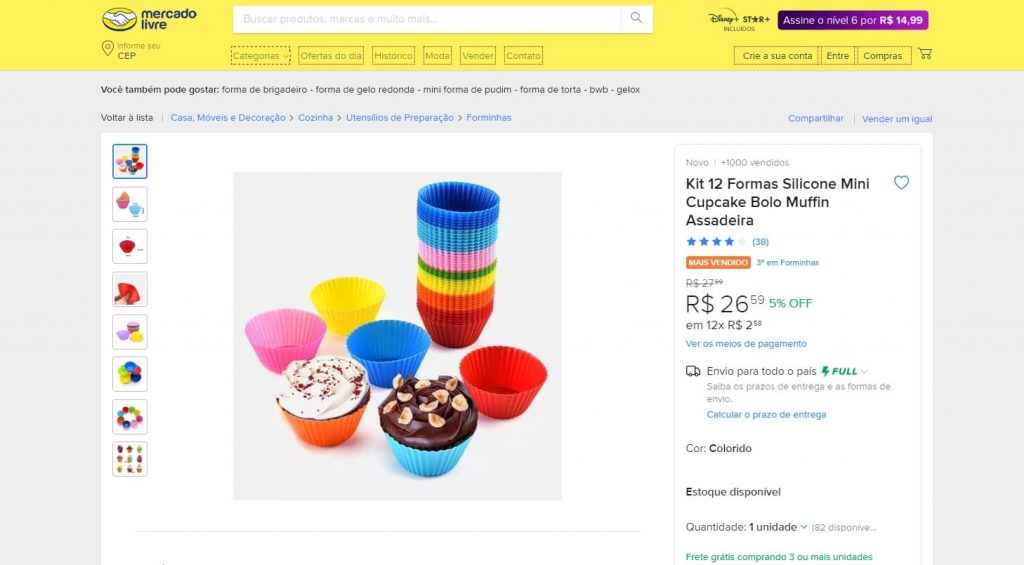This screenshot has width=1024, height=565.
Task: Open Ofertas do dia menu item
Action: 331,56
